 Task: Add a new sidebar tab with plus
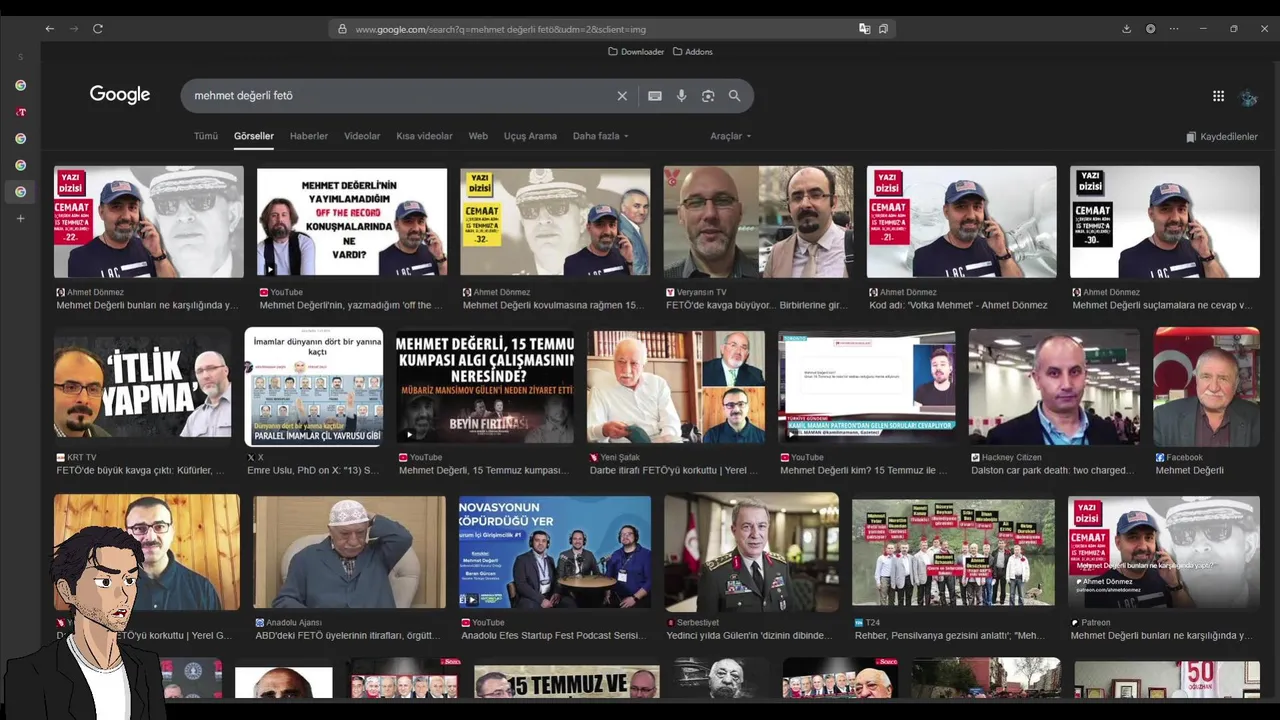(x=20, y=218)
